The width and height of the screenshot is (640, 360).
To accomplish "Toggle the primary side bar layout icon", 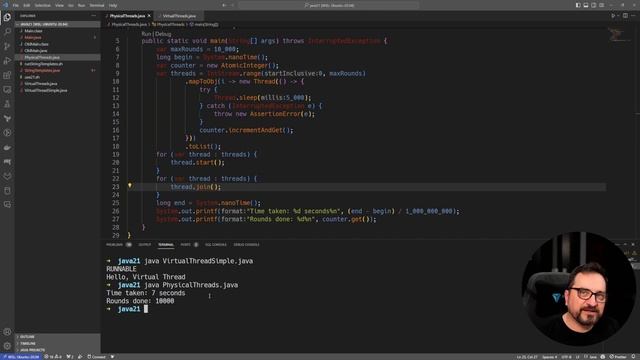I will tap(578, 5).
